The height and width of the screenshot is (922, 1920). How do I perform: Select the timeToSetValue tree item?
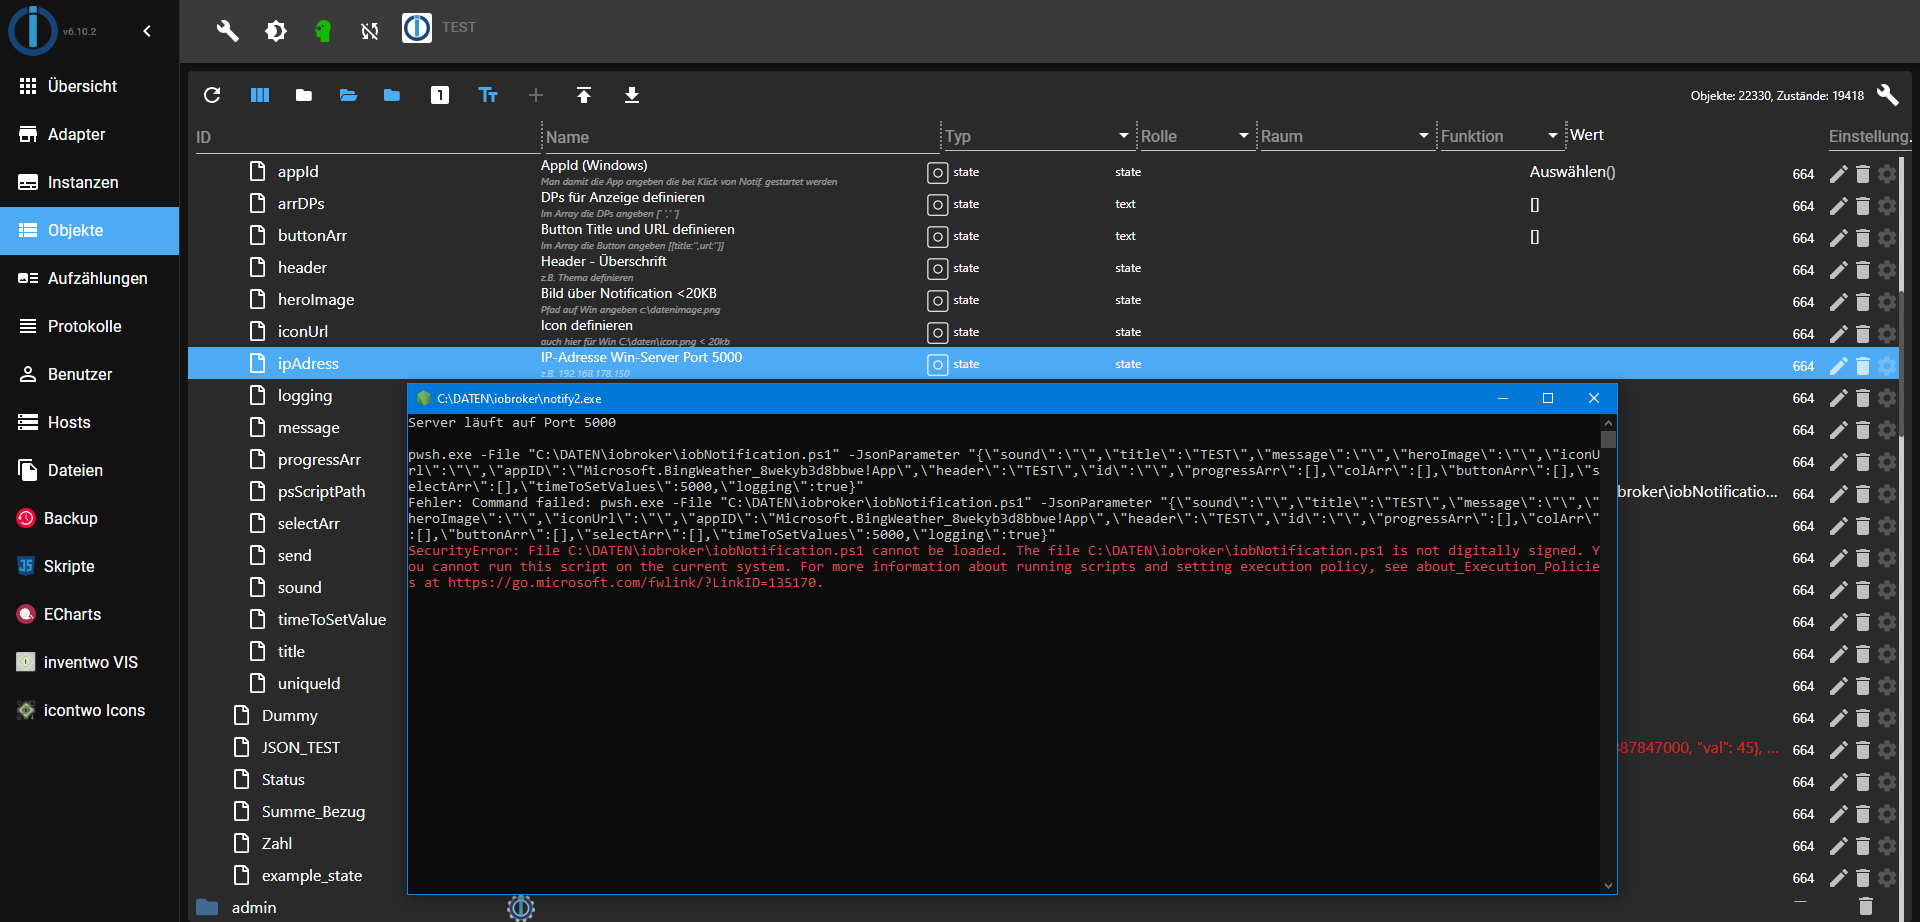(332, 620)
